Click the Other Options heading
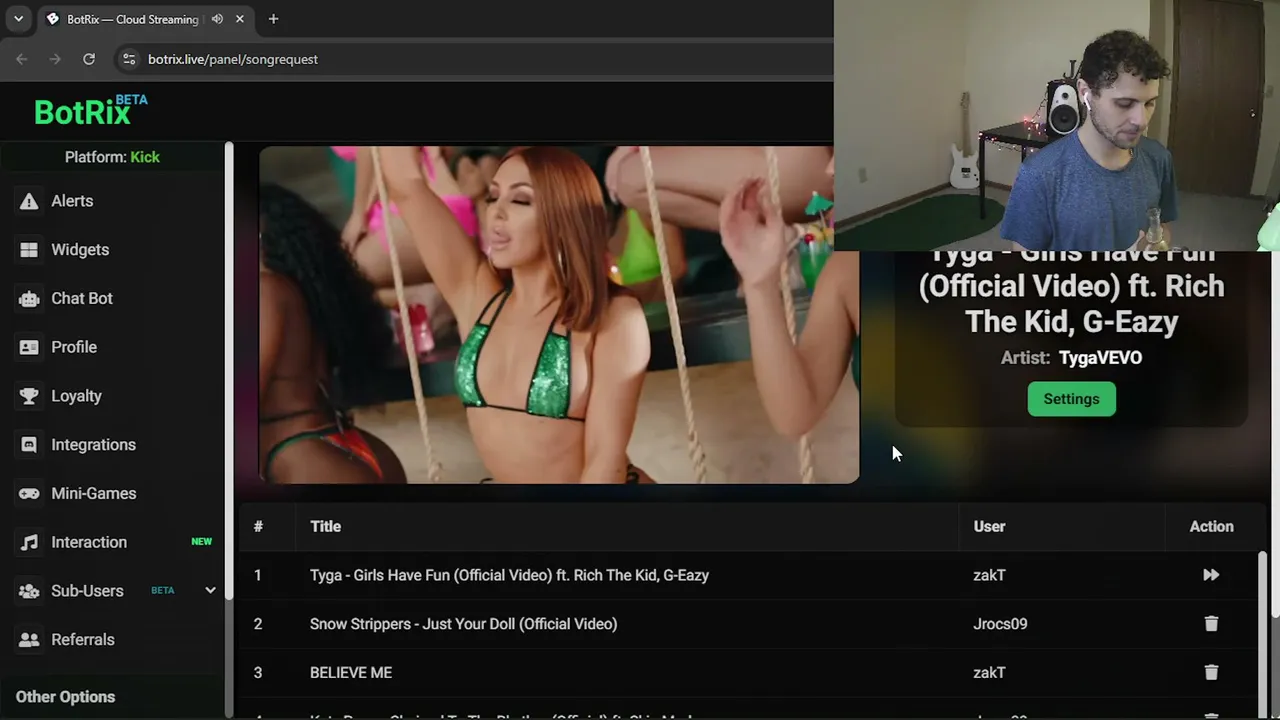Screen dimensions: 1280x720 point(65,697)
